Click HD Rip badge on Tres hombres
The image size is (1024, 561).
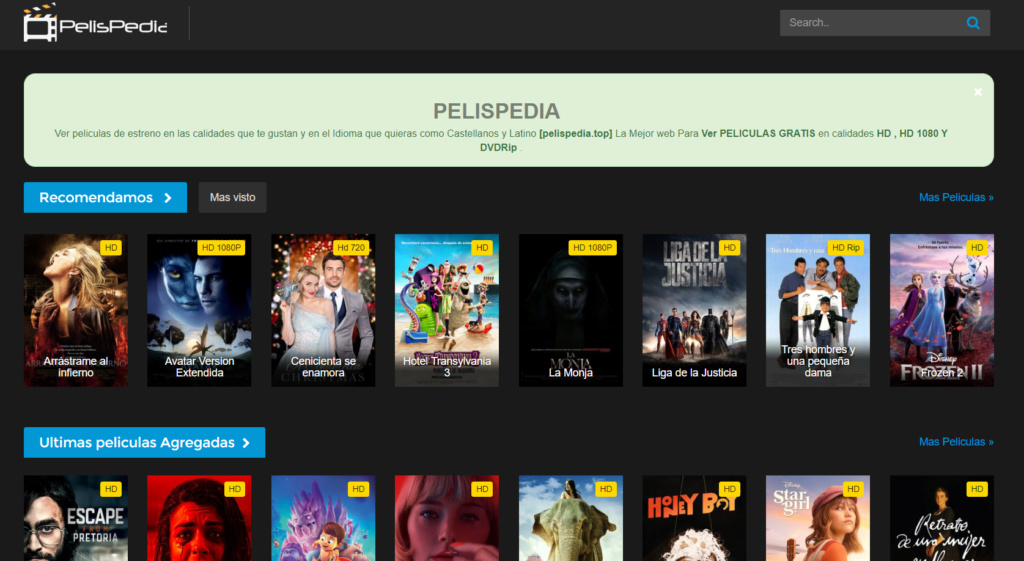846,248
